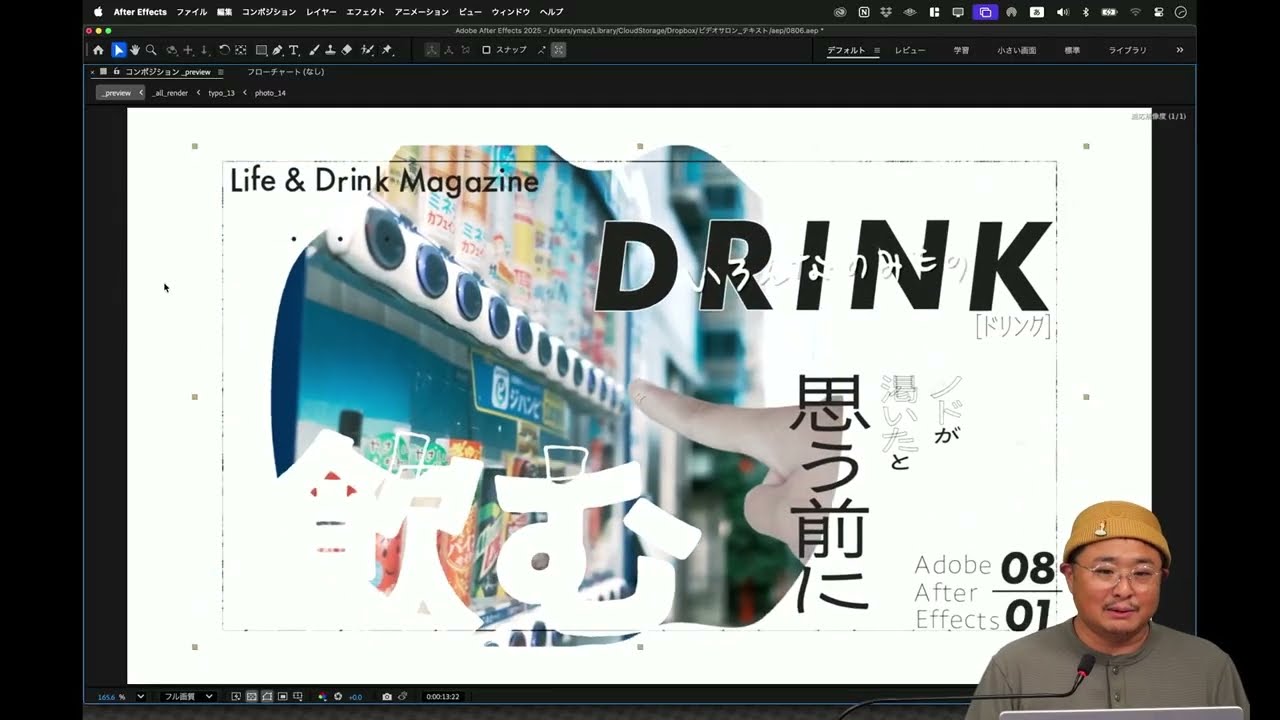Viewport: 1280px width, 720px height.
Task: Switch to 学習 workspace
Action: pyautogui.click(x=961, y=50)
